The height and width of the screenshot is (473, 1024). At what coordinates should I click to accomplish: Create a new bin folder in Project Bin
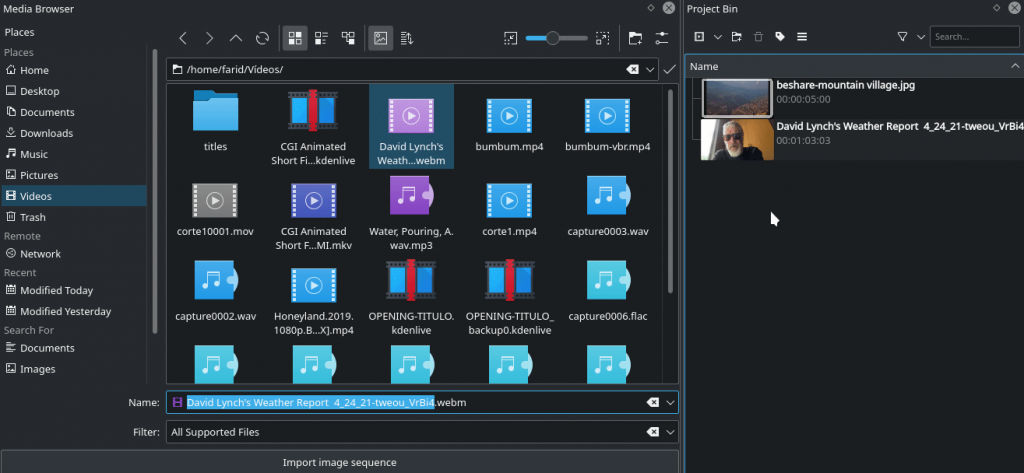point(736,37)
